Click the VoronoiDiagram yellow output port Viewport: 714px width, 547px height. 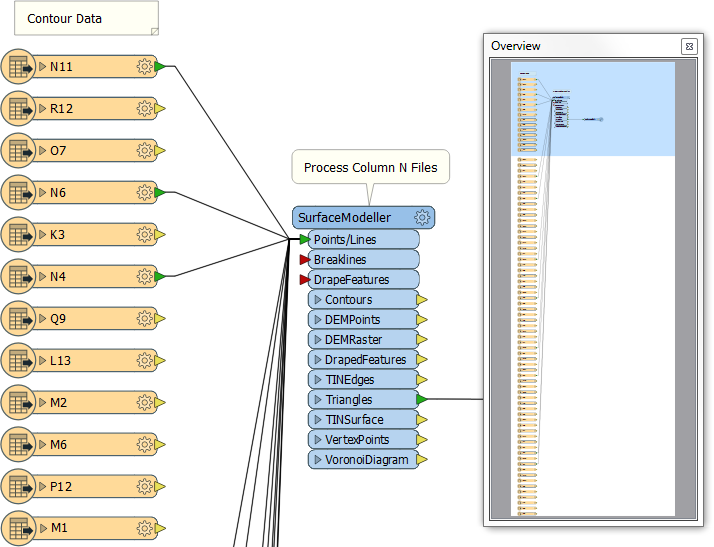[422, 460]
